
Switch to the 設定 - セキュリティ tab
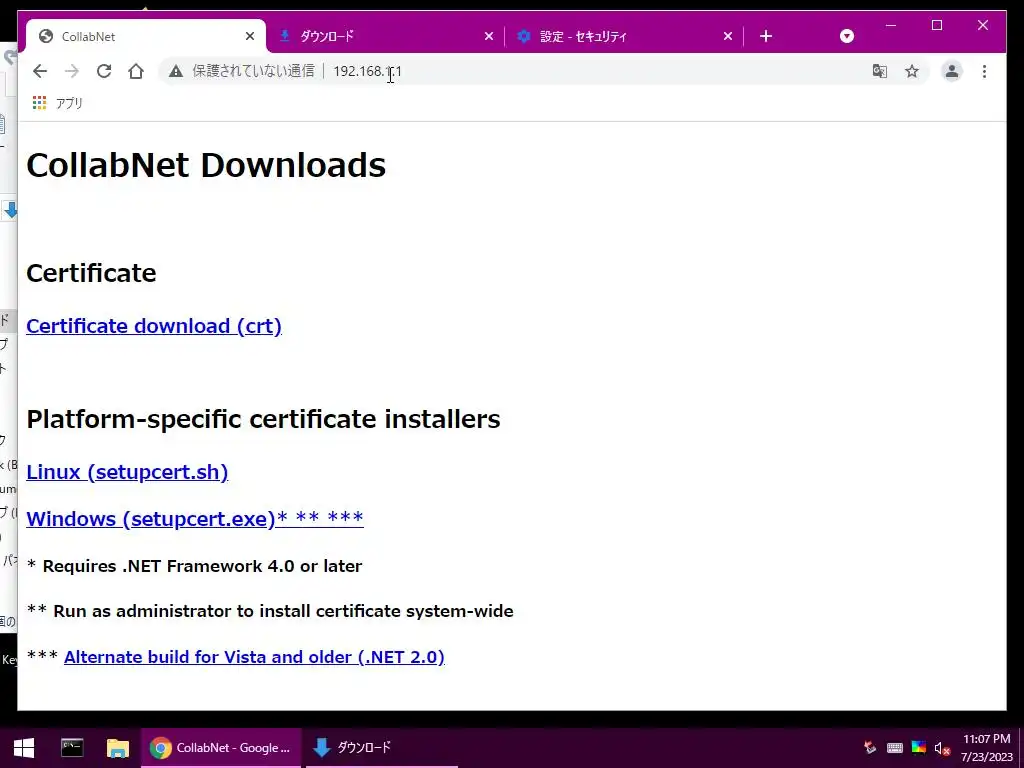625,37
